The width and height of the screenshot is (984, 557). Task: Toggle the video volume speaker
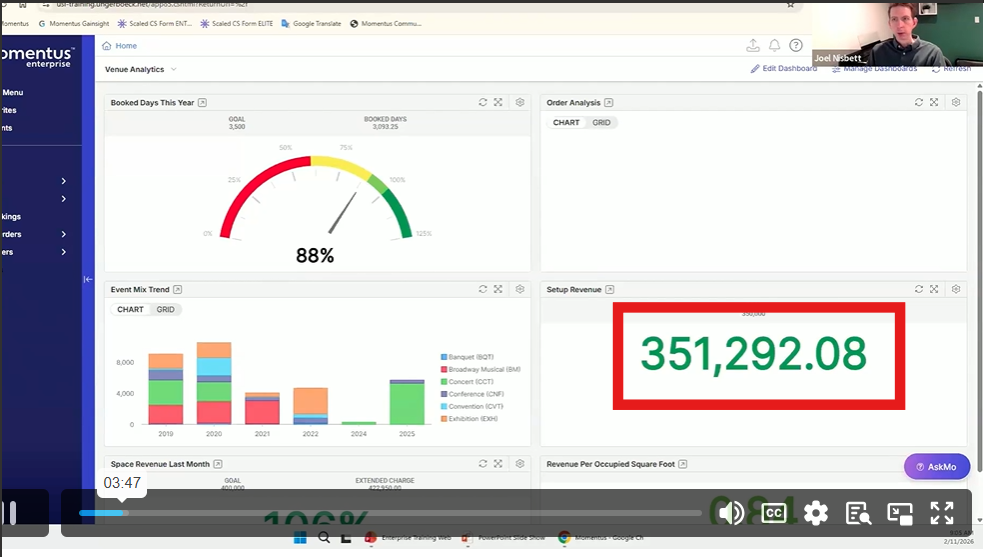pos(731,513)
